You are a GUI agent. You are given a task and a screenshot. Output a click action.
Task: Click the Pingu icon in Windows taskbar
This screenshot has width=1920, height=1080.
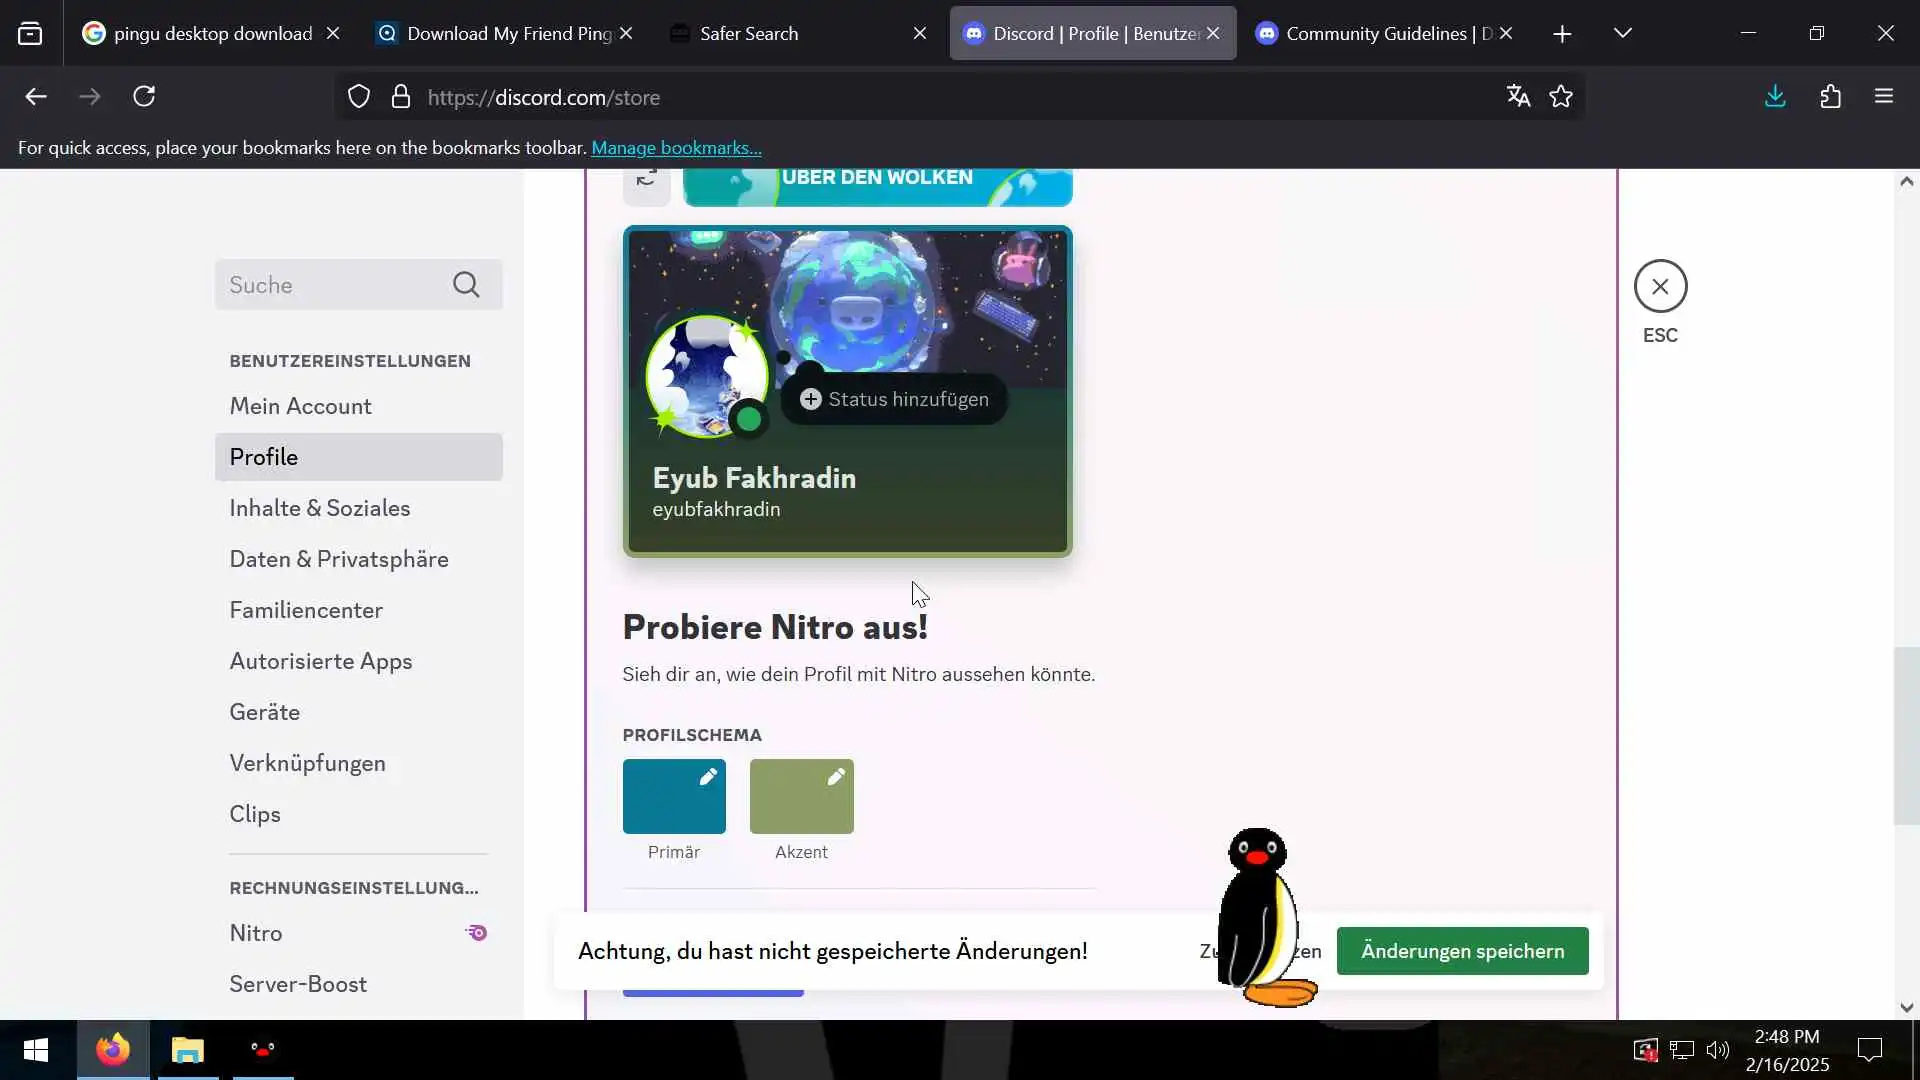tap(263, 1050)
